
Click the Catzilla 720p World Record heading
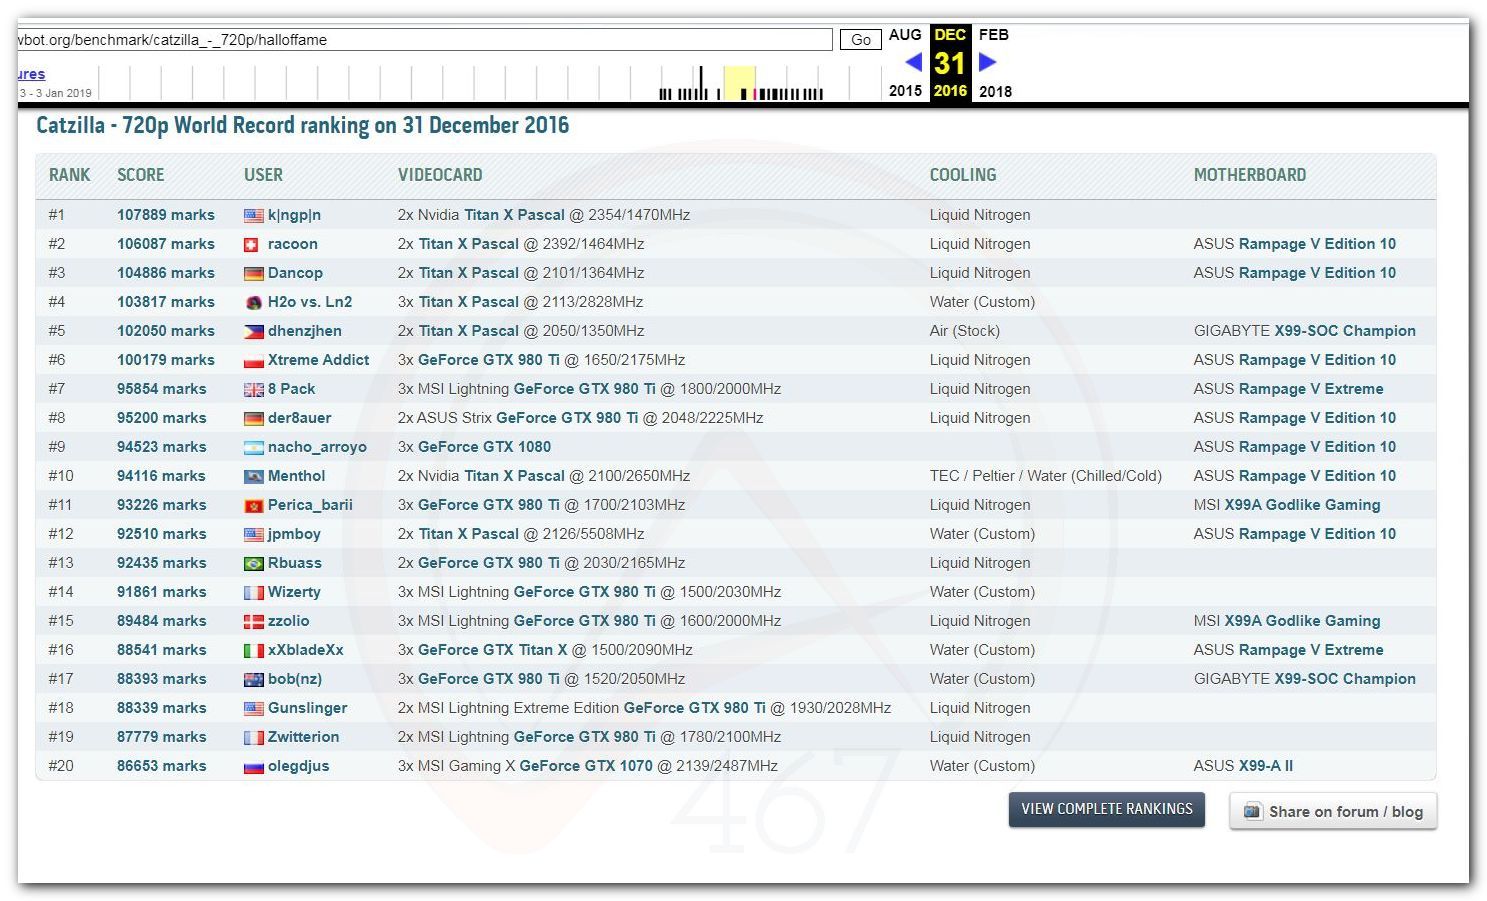[x=303, y=125]
